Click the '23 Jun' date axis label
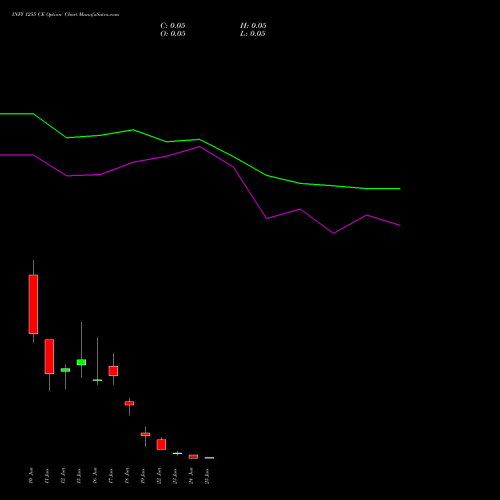 175,476
